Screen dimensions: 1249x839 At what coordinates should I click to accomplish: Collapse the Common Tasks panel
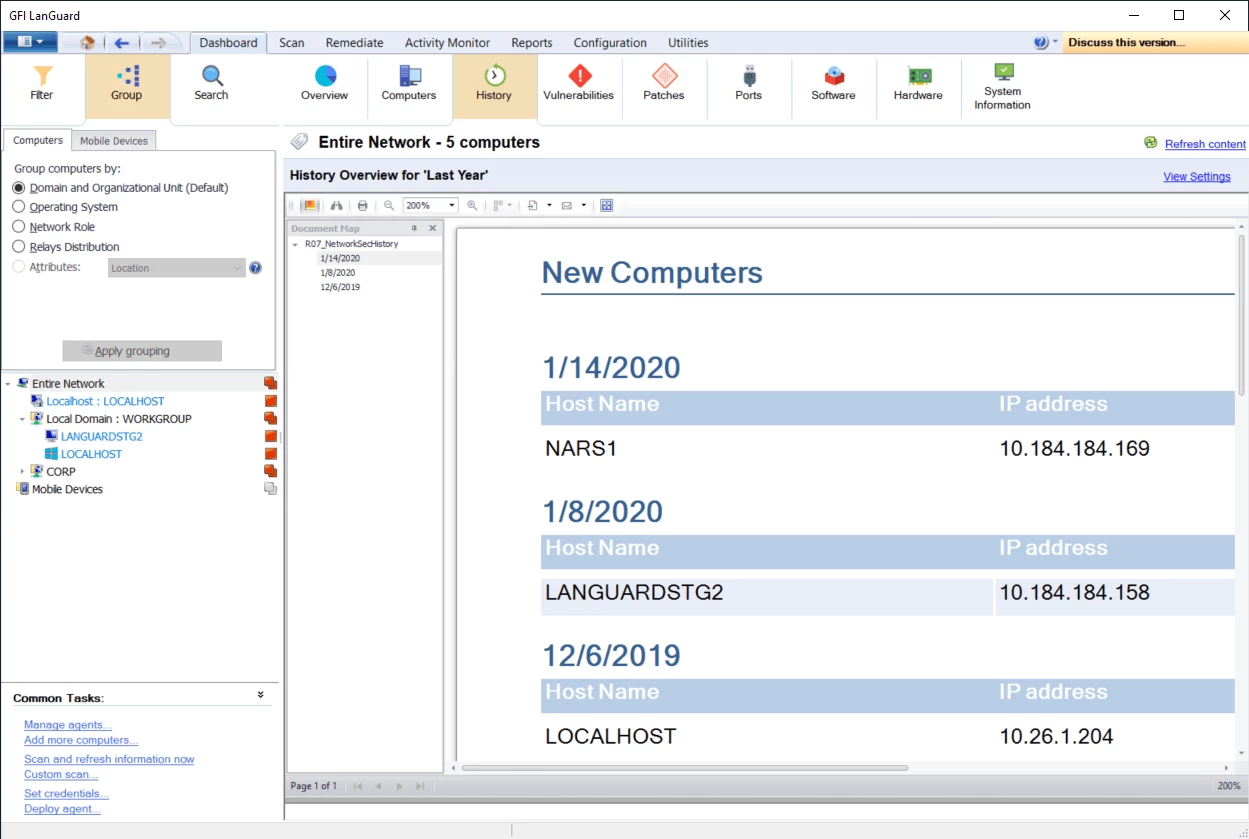click(x=260, y=695)
